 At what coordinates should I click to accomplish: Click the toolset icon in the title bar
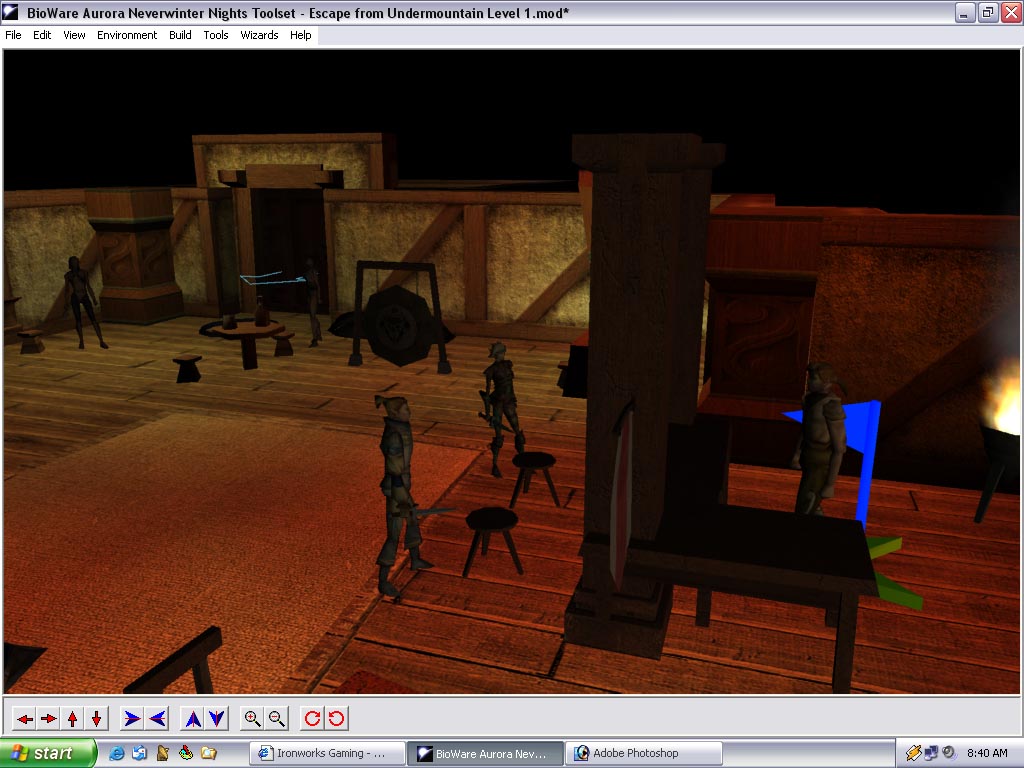(x=11, y=12)
